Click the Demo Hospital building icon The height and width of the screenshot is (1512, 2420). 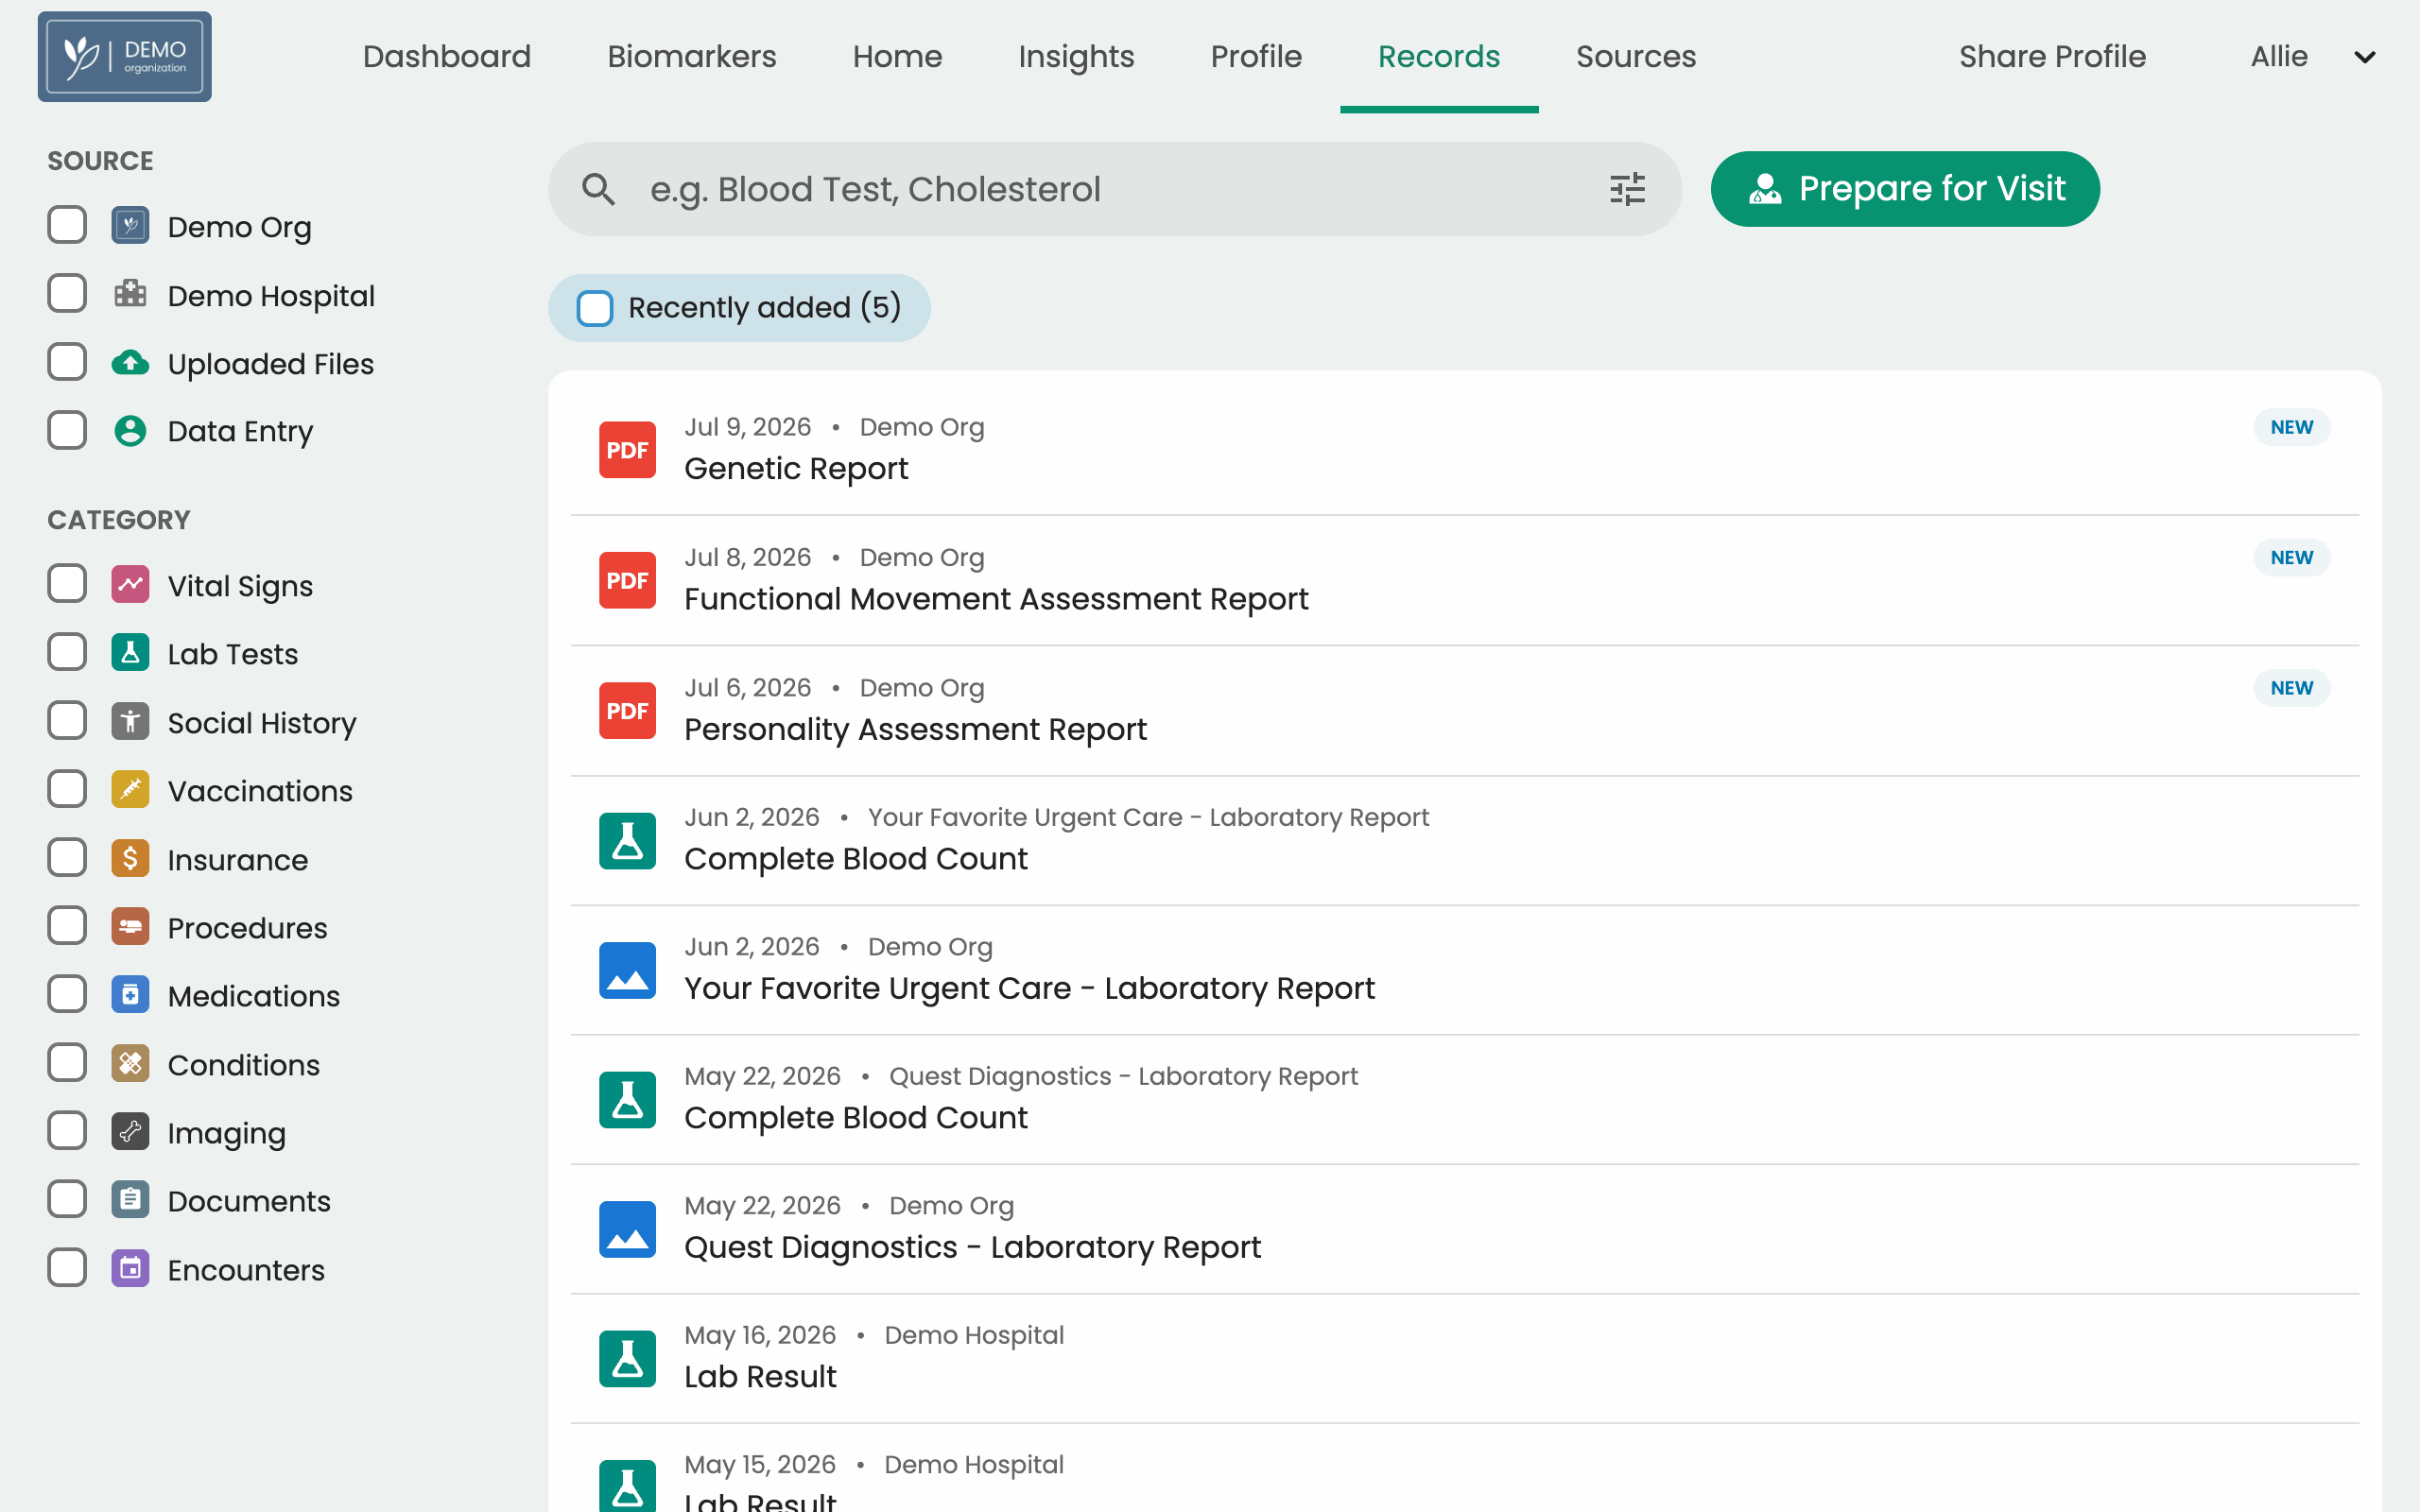(x=130, y=294)
